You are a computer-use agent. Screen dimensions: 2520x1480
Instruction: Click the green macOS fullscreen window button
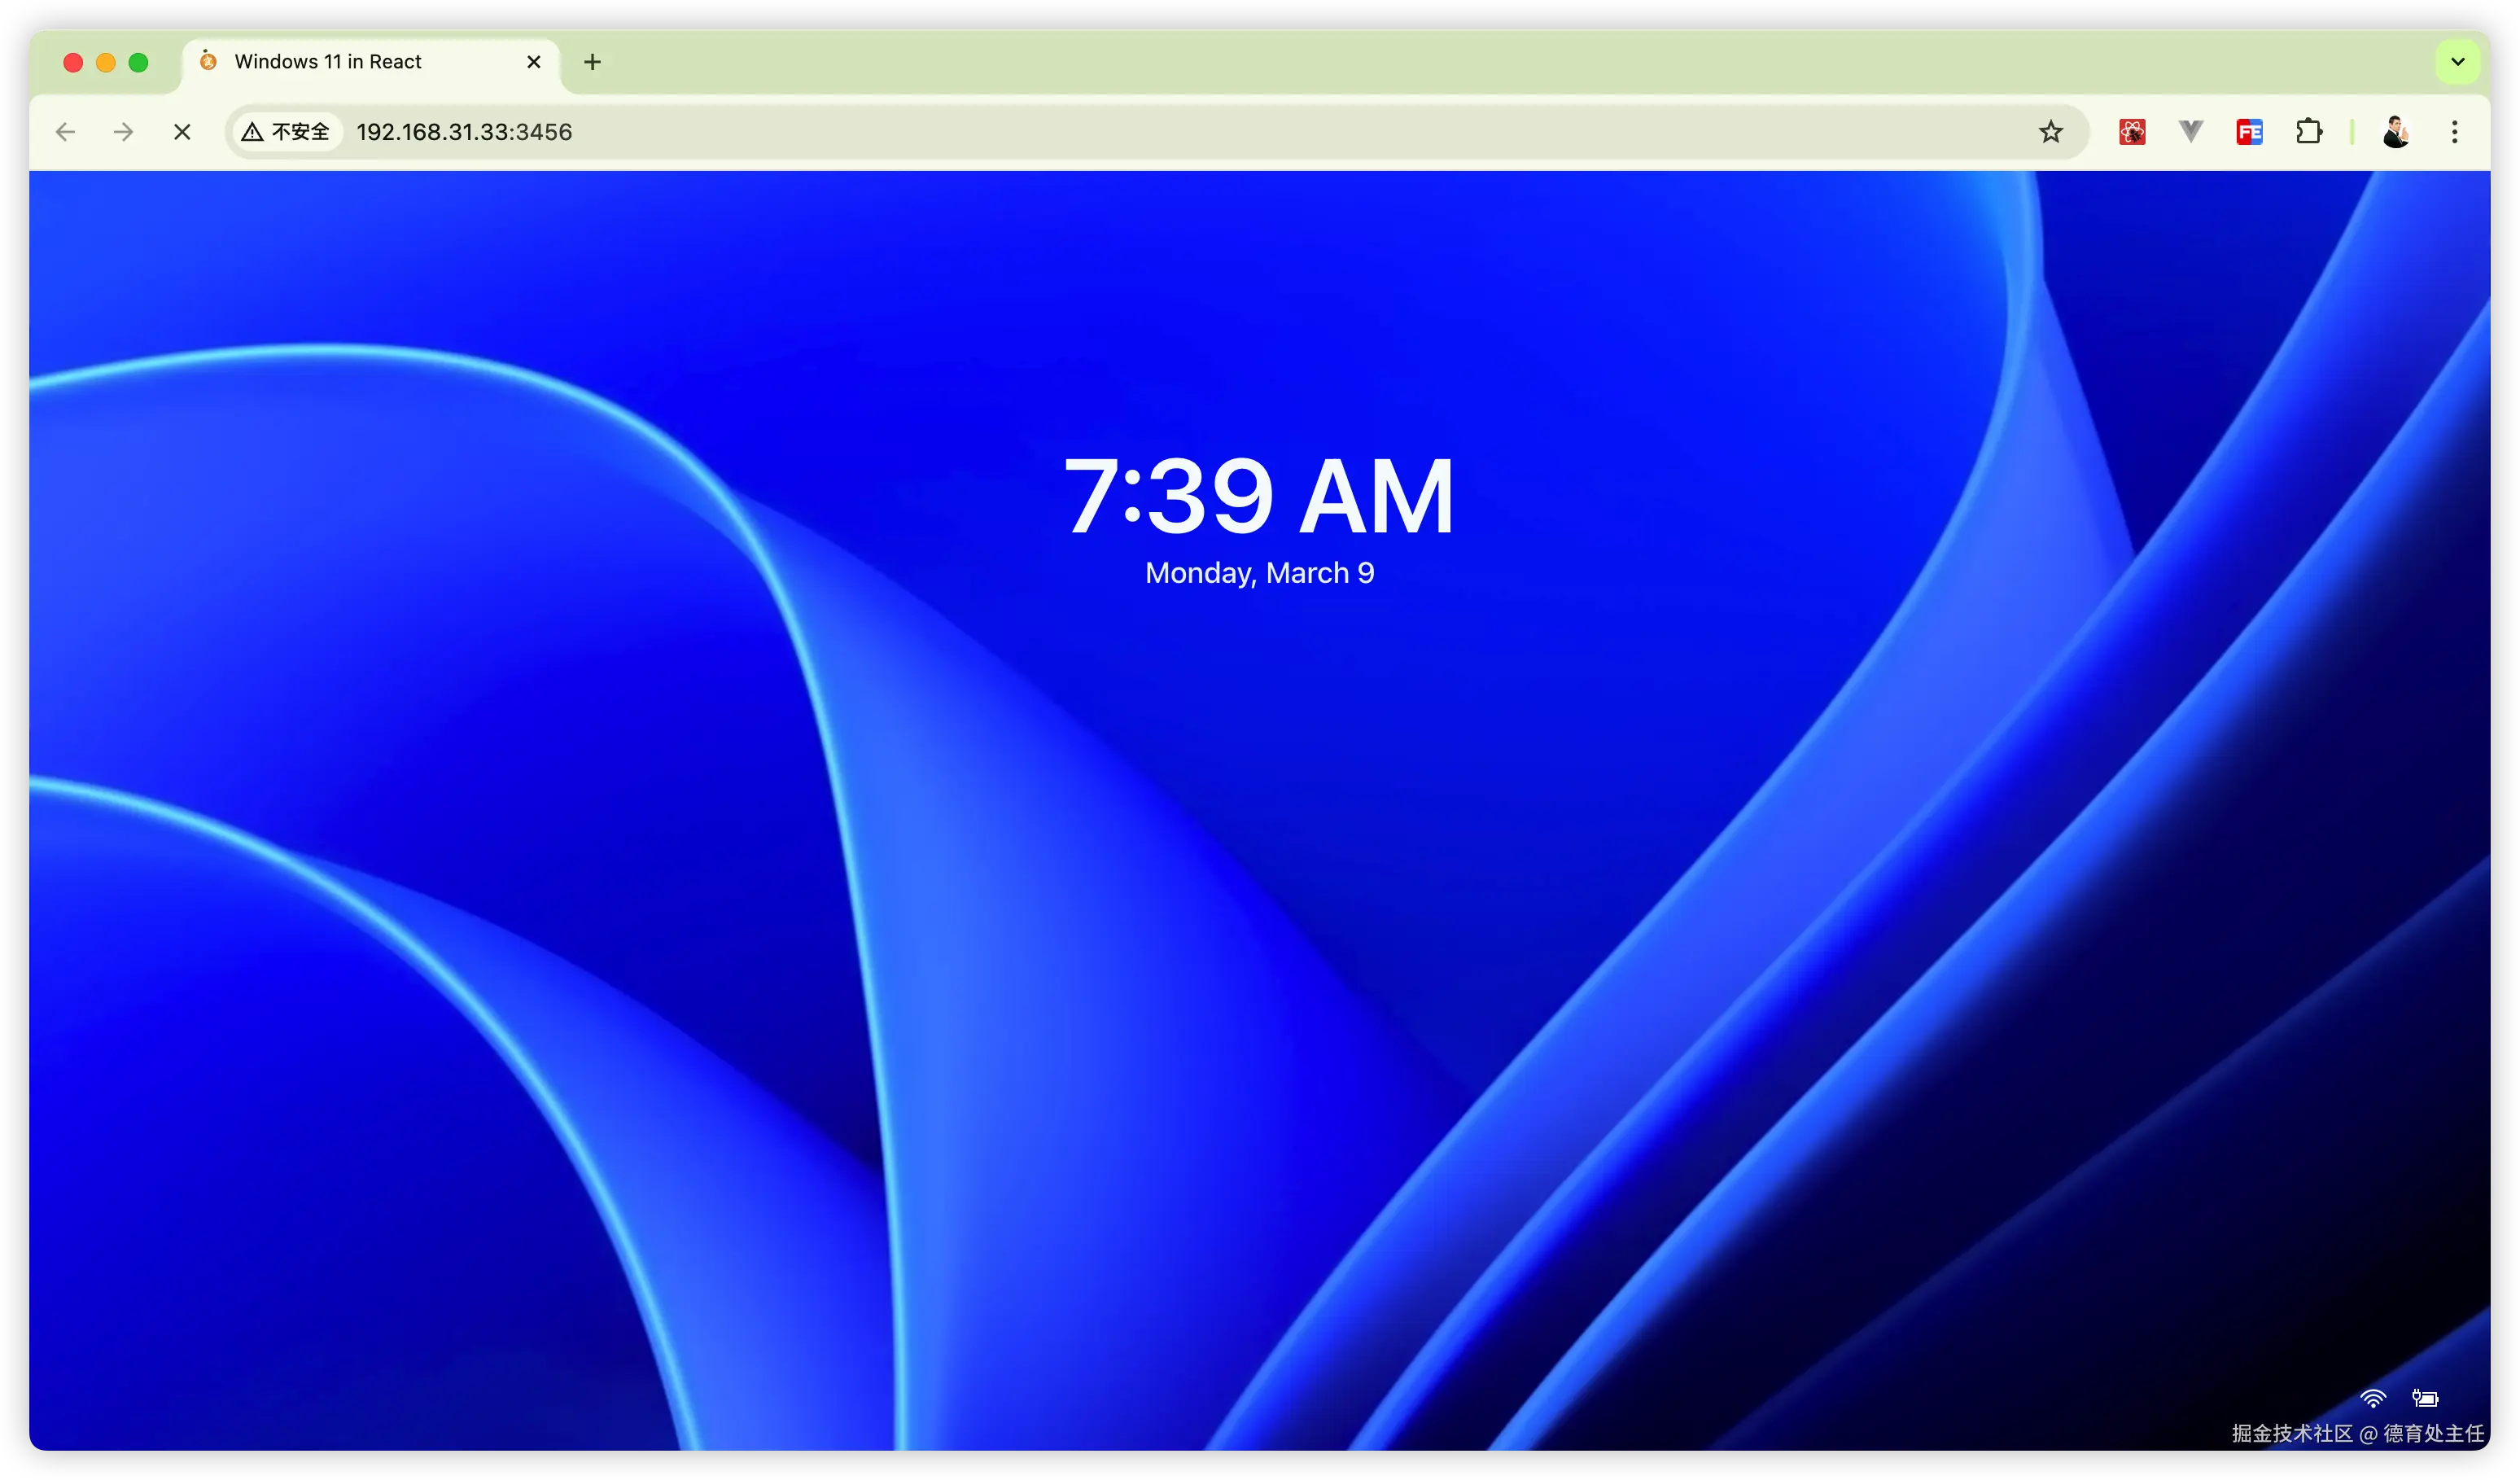(138, 62)
